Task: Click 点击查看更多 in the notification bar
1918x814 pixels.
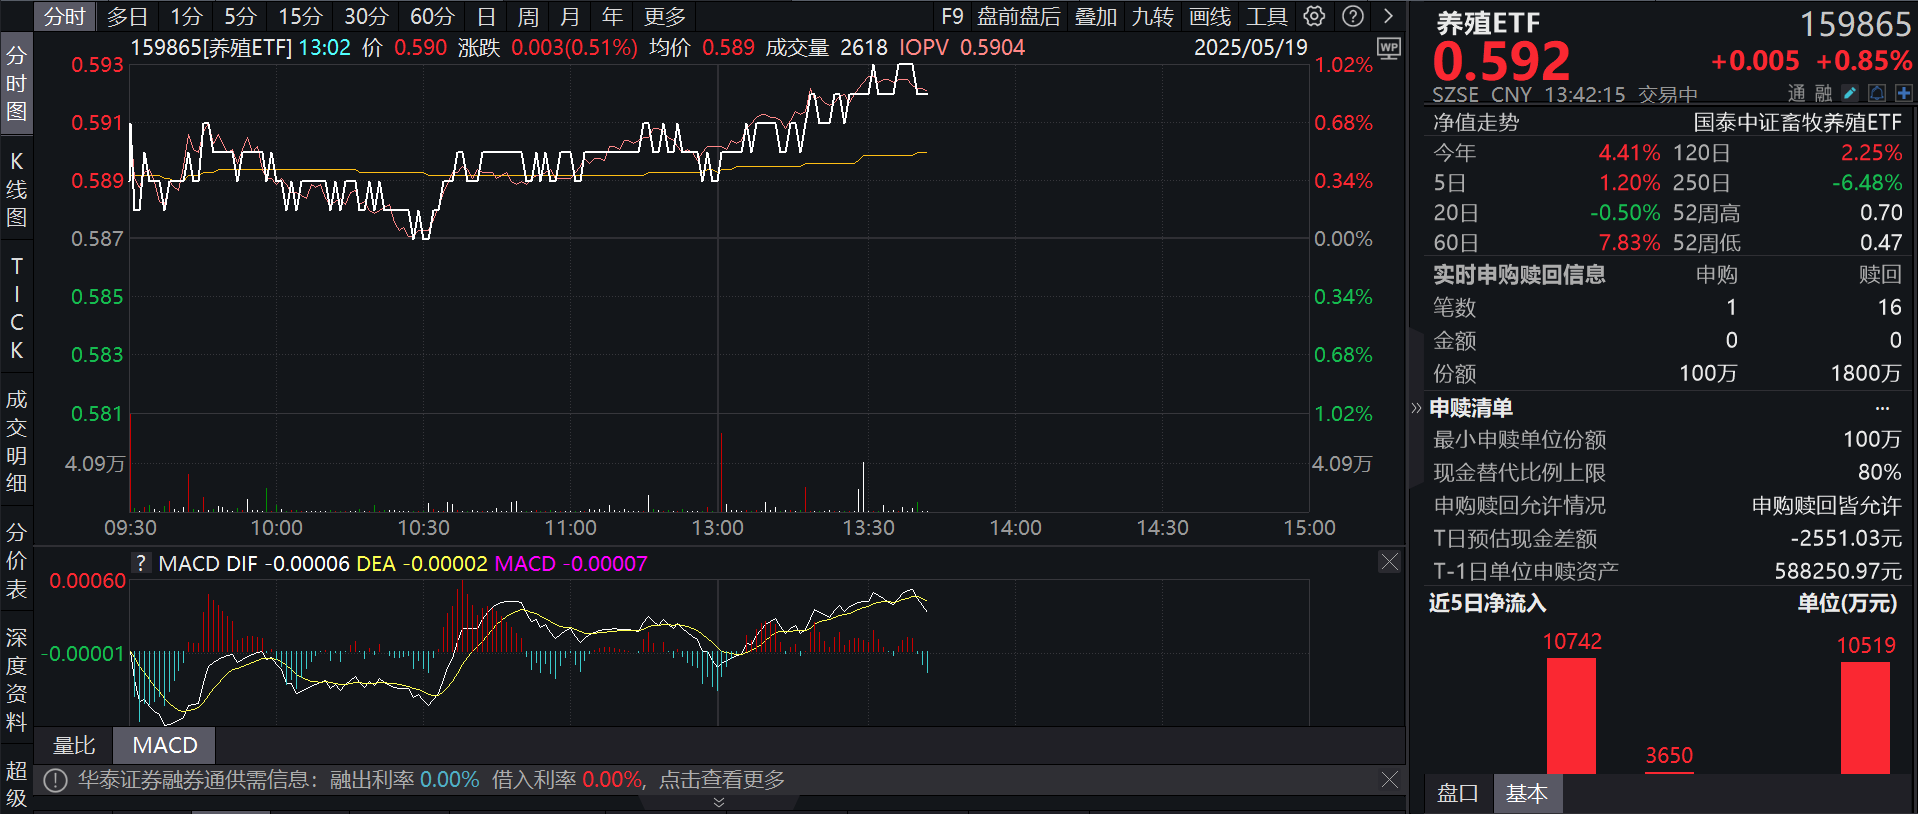Action: tap(721, 779)
